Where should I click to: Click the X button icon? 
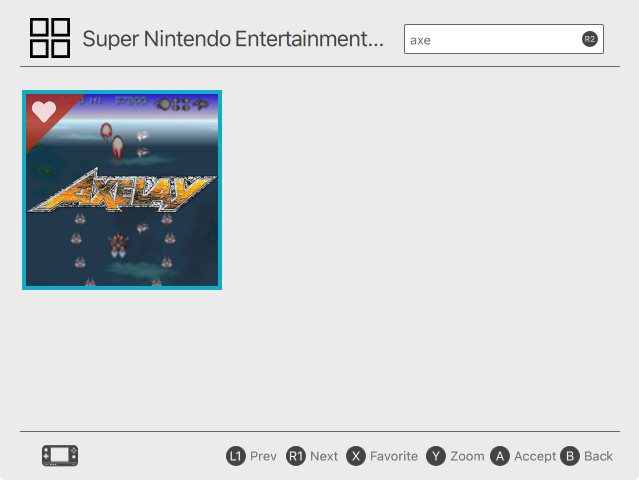click(356, 456)
